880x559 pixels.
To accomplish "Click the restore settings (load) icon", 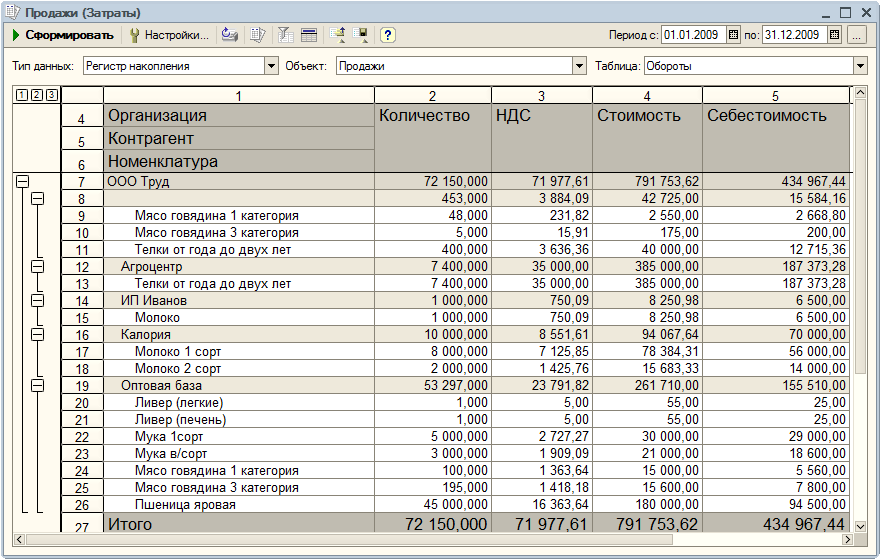I will 337,35.
